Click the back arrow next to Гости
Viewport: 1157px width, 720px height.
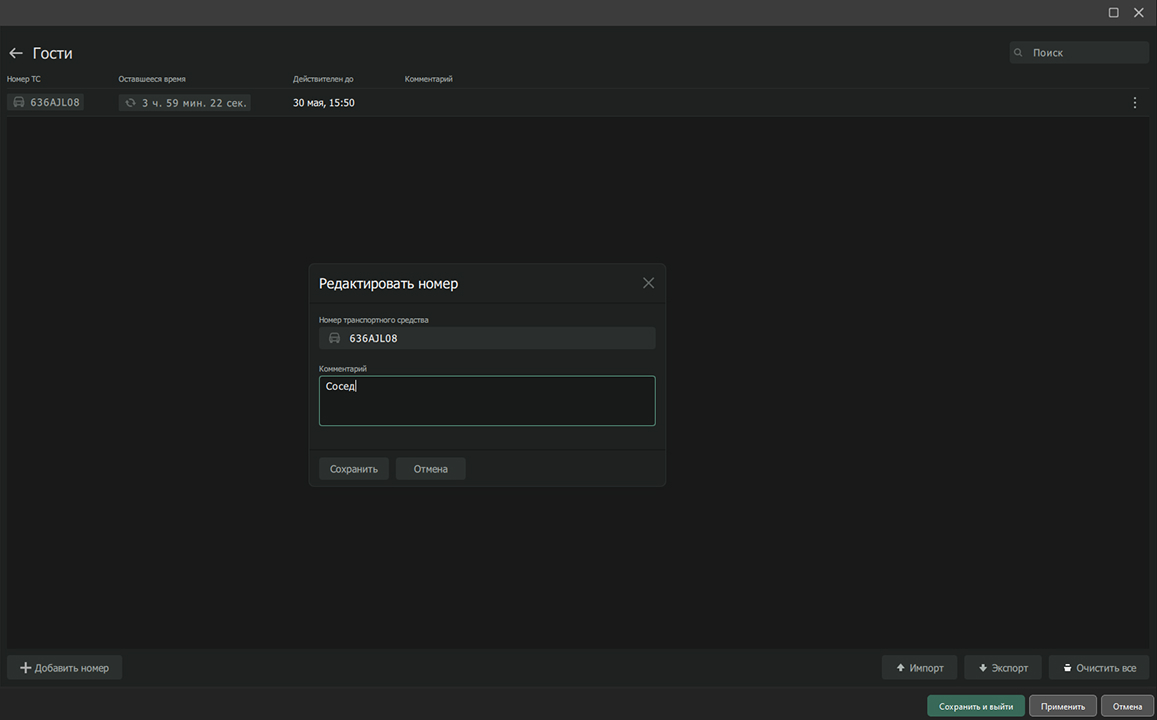pos(16,53)
